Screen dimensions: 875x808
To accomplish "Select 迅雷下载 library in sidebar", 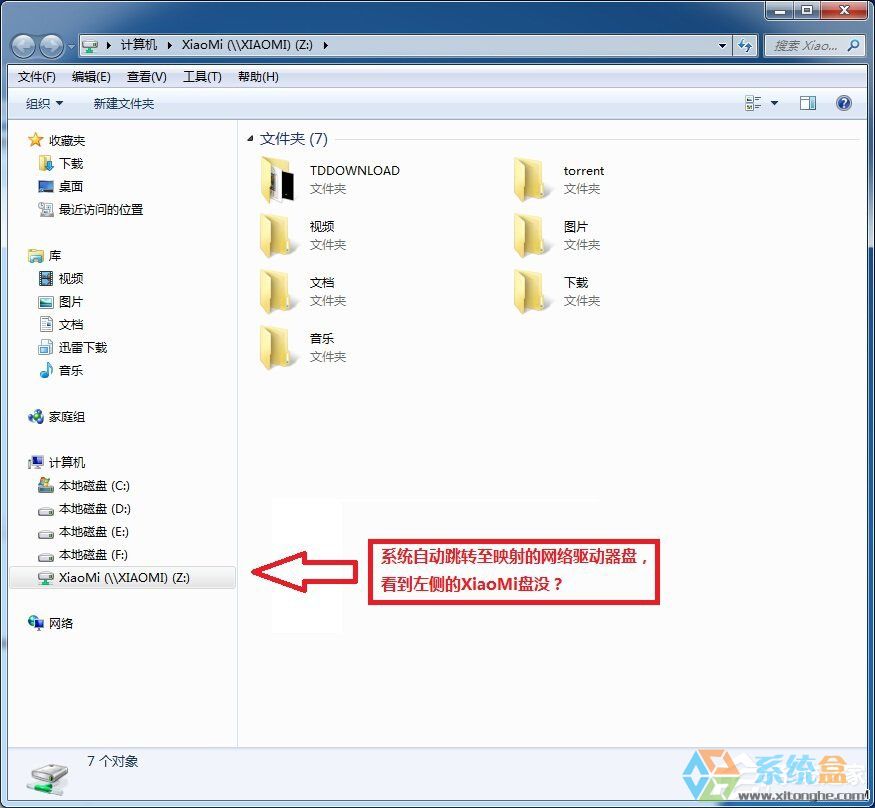I will [73, 348].
